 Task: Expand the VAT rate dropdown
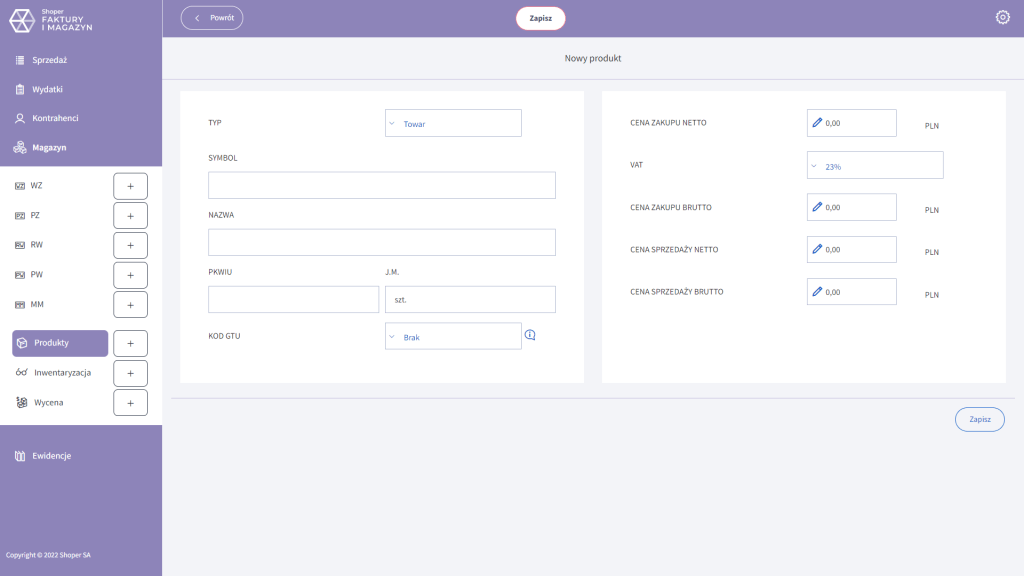pyautogui.click(x=874, y=165)
